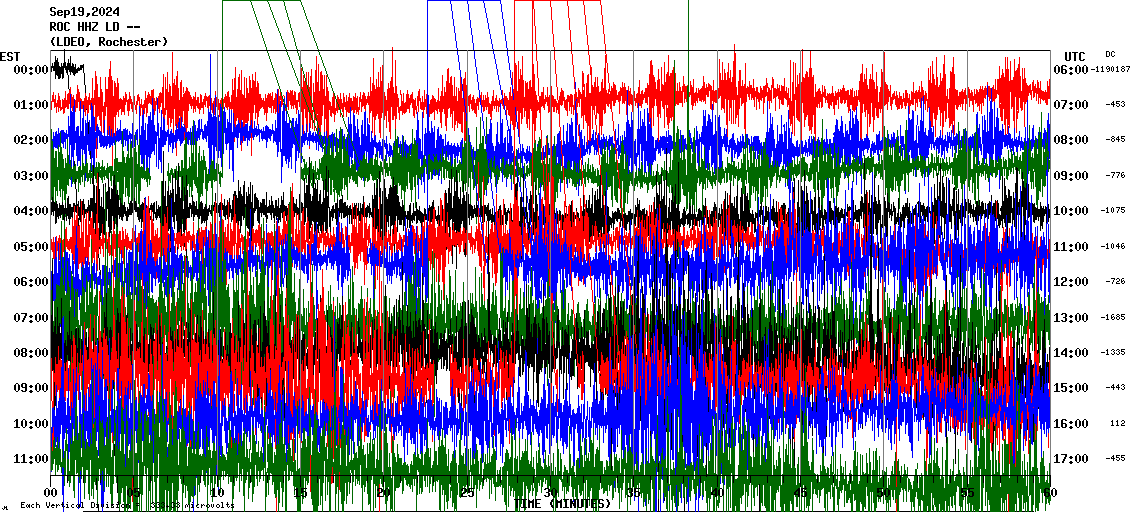Select the (LDEO, Rochester) label
The image size is (1130, 519).
(x=109, y=41)
